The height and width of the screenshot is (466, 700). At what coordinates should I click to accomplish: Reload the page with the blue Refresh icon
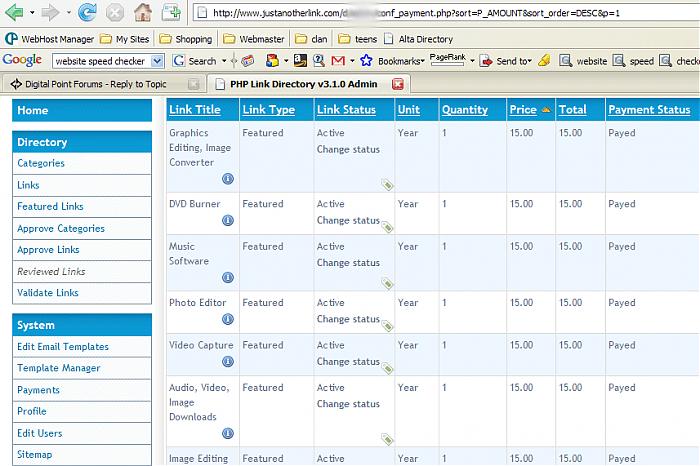(87, 12)
